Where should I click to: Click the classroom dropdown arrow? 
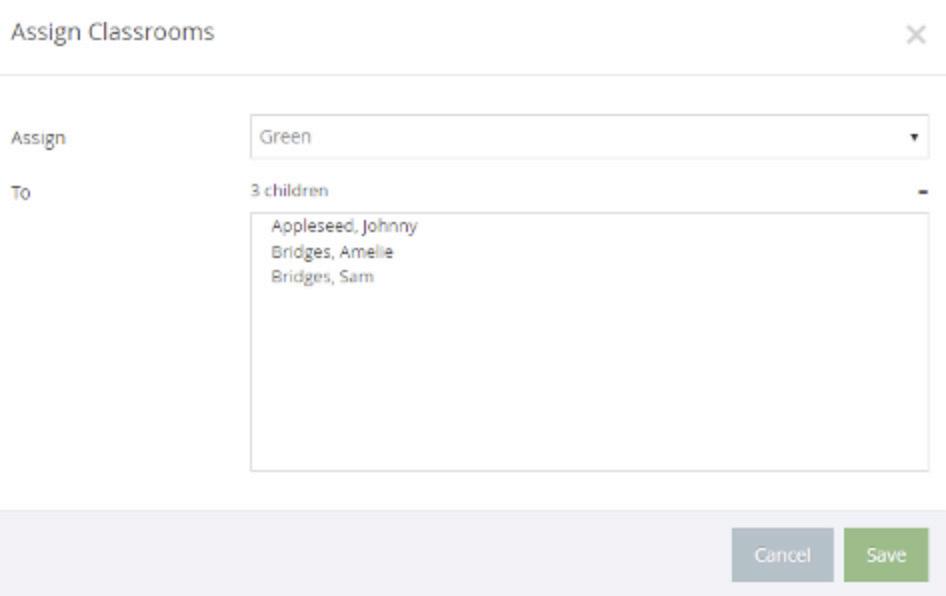pos(914,137)
